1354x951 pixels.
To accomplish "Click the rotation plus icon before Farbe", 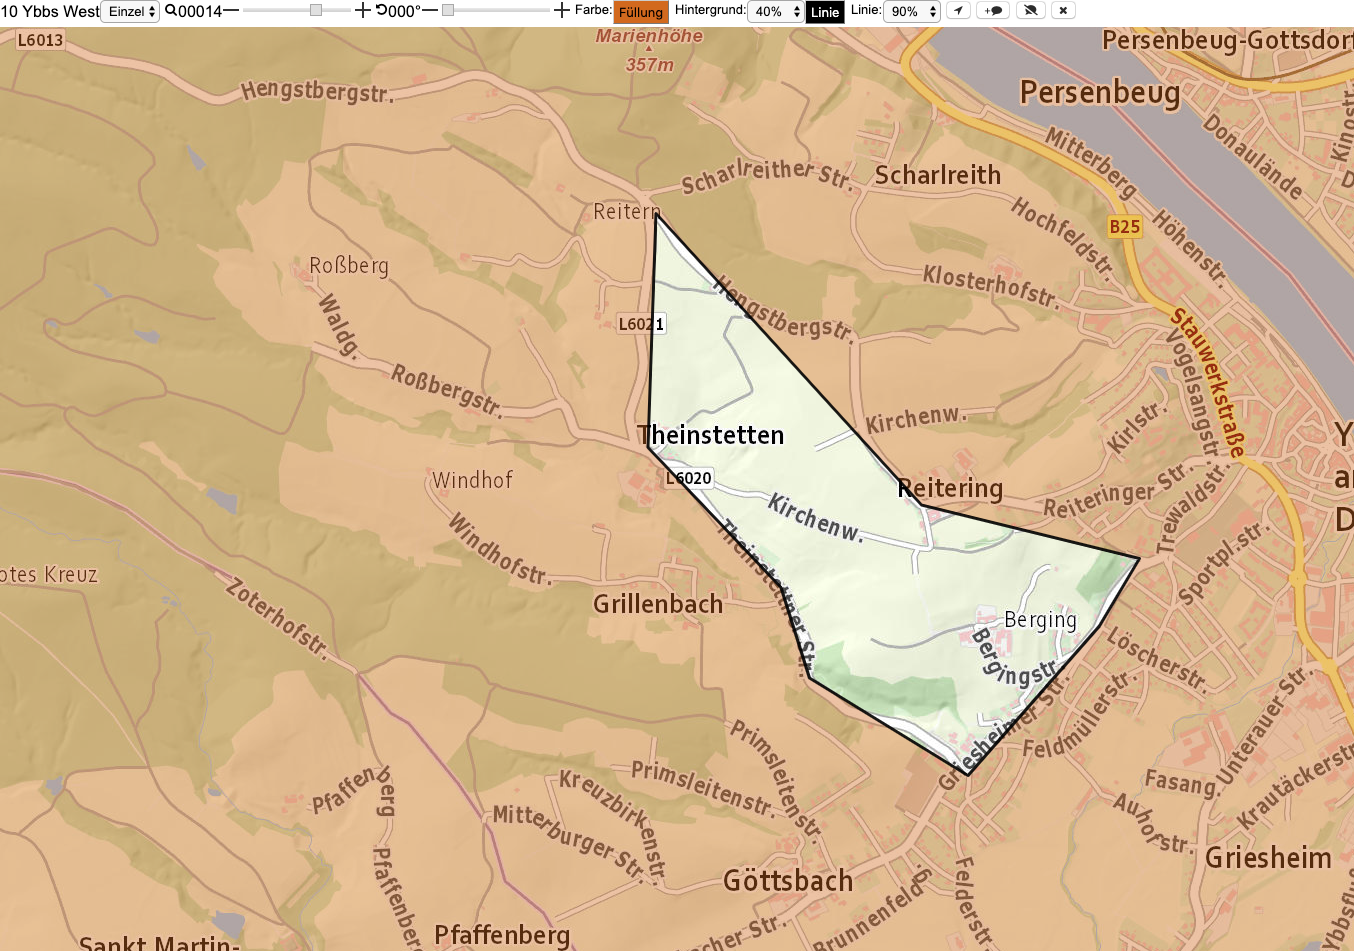I will tap(562, 11).
